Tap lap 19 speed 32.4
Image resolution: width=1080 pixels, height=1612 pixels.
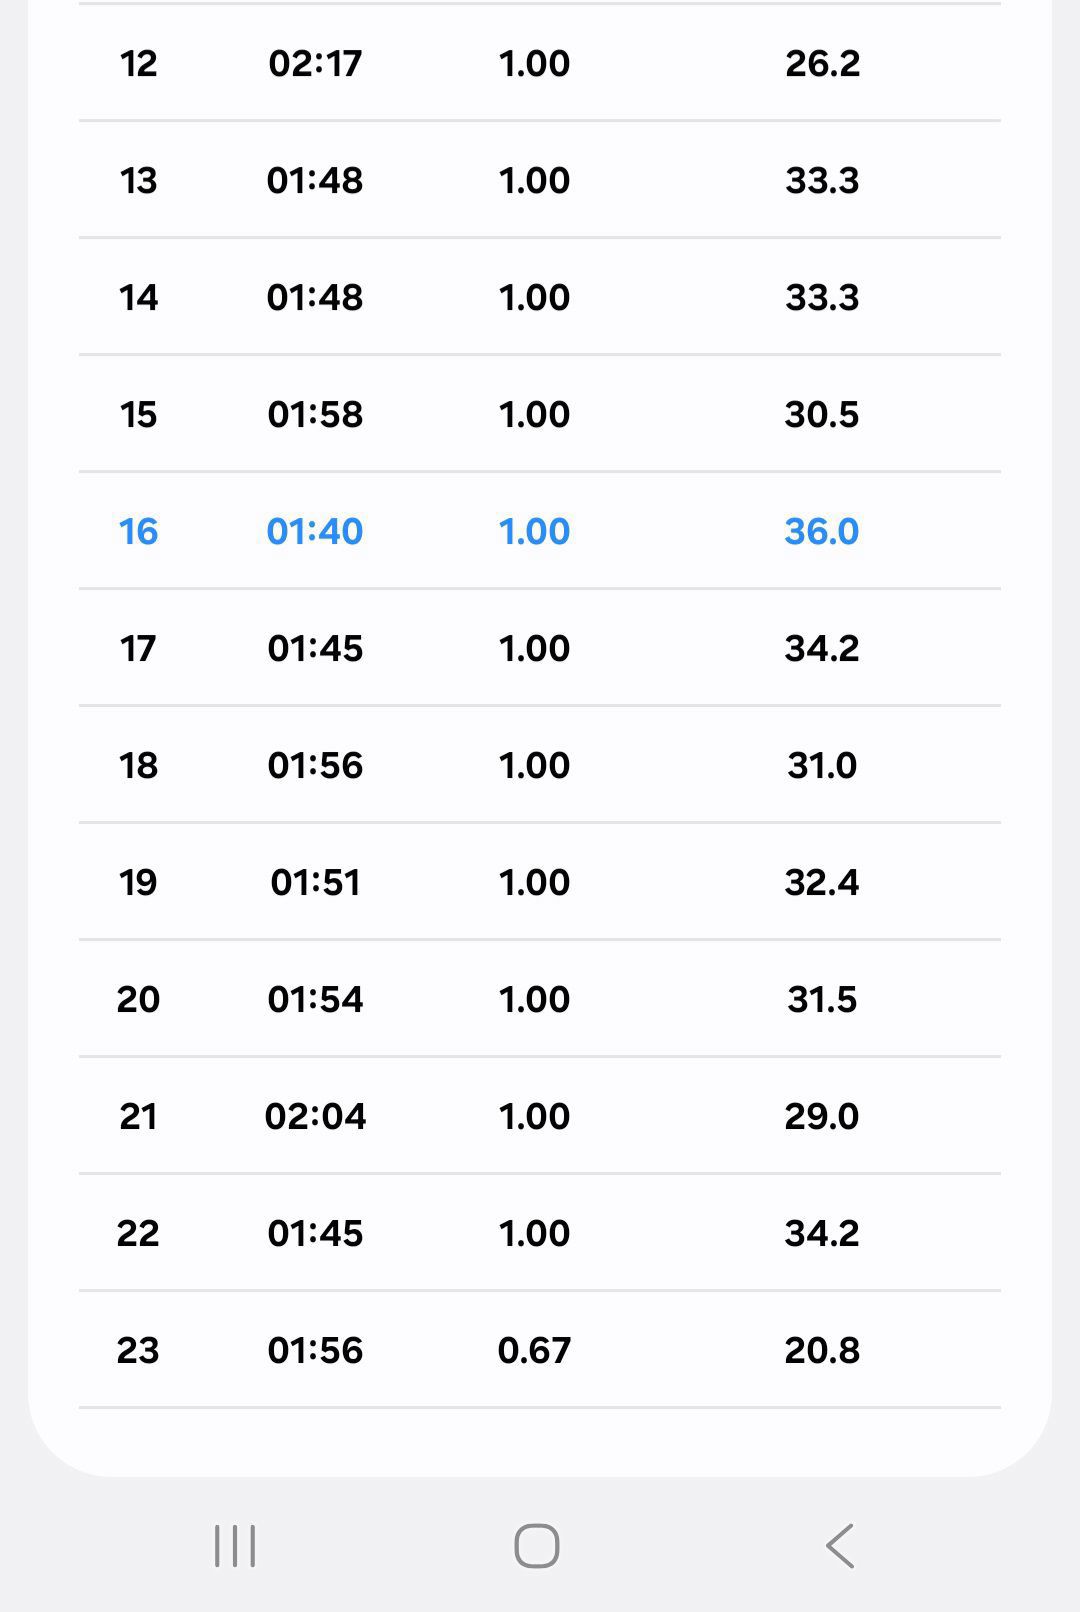tap(822, 883)
